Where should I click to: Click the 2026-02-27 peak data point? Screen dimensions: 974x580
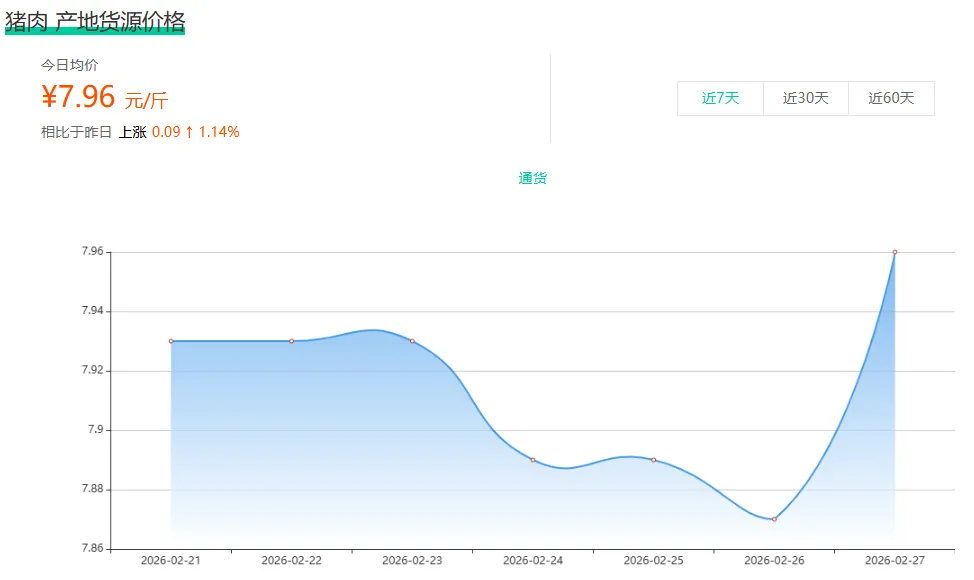895,252
